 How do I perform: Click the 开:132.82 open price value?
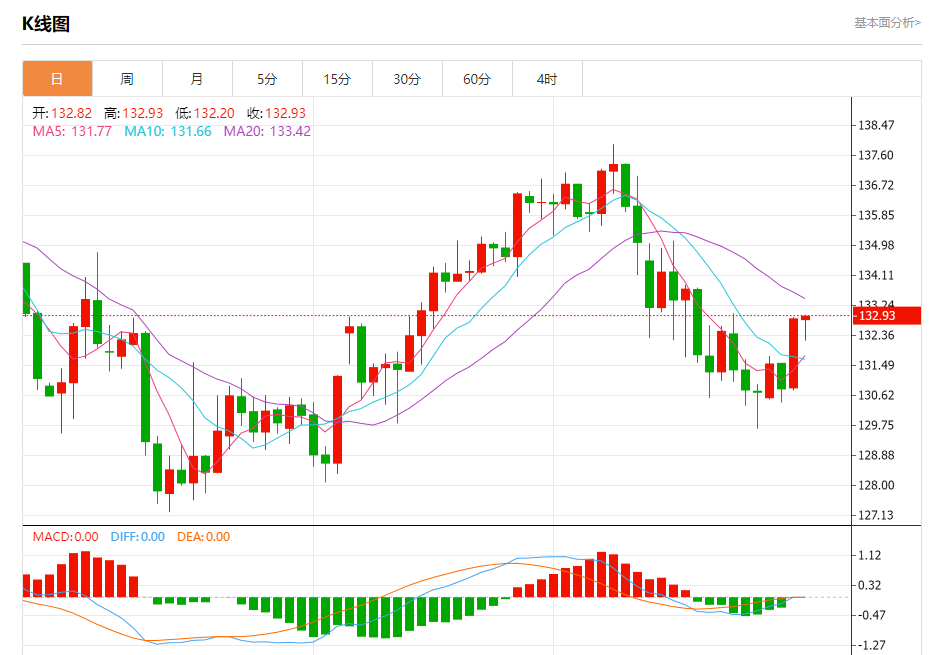pos(62,113)
